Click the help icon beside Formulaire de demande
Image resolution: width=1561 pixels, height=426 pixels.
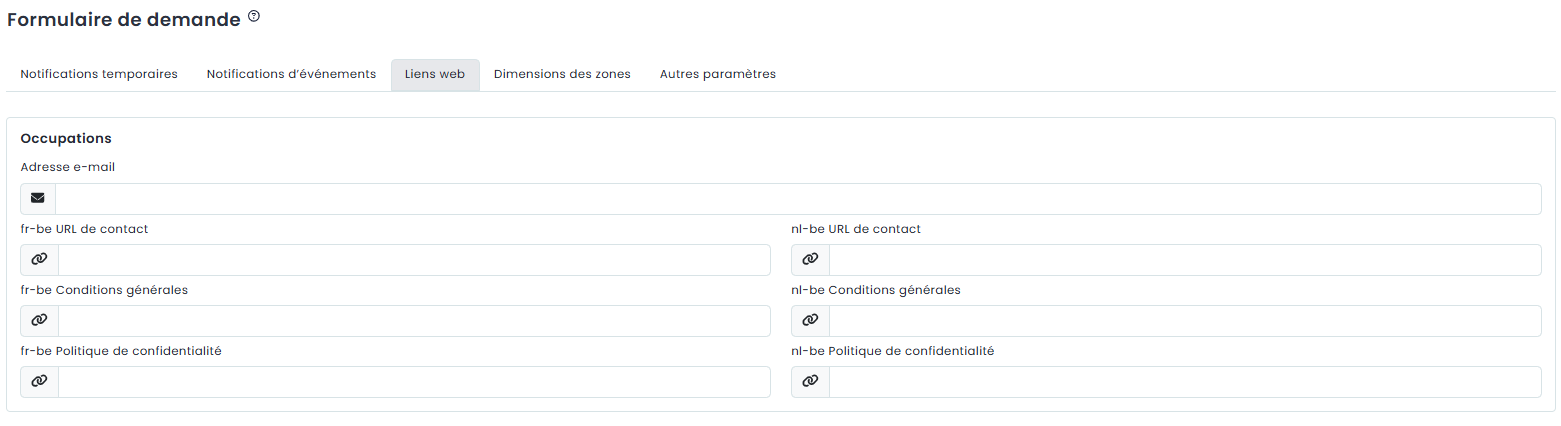tap(254, 16)
